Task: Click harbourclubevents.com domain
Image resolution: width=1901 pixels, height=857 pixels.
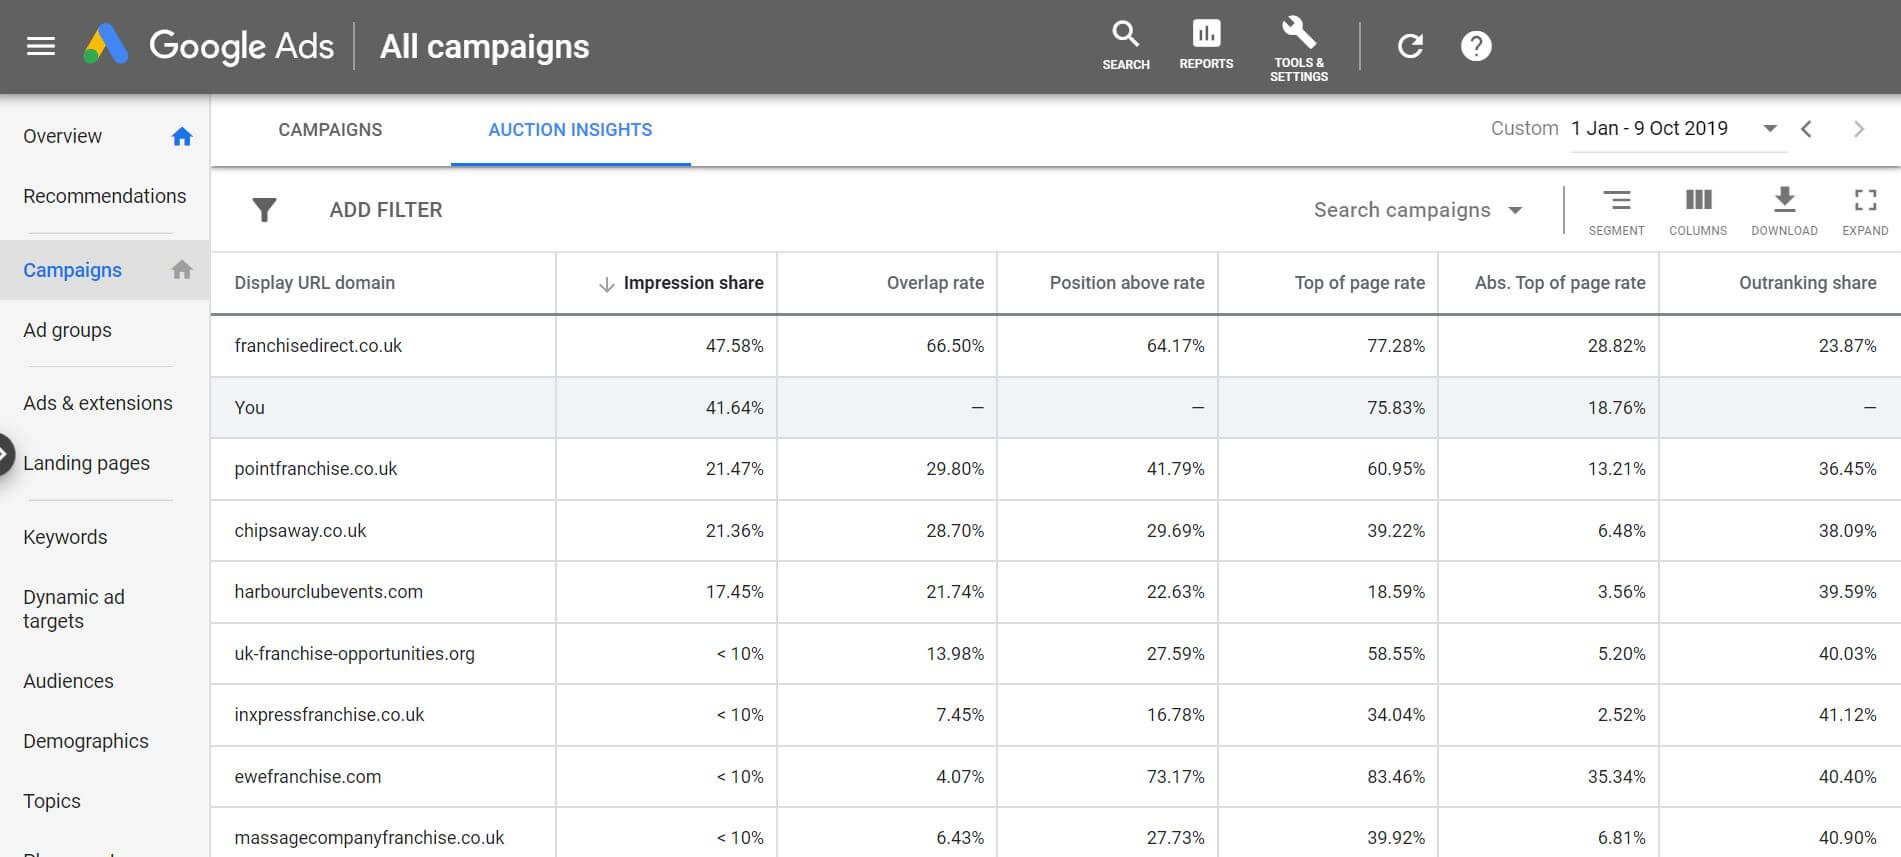Action: pyautogui.click(x=329, y=592)
